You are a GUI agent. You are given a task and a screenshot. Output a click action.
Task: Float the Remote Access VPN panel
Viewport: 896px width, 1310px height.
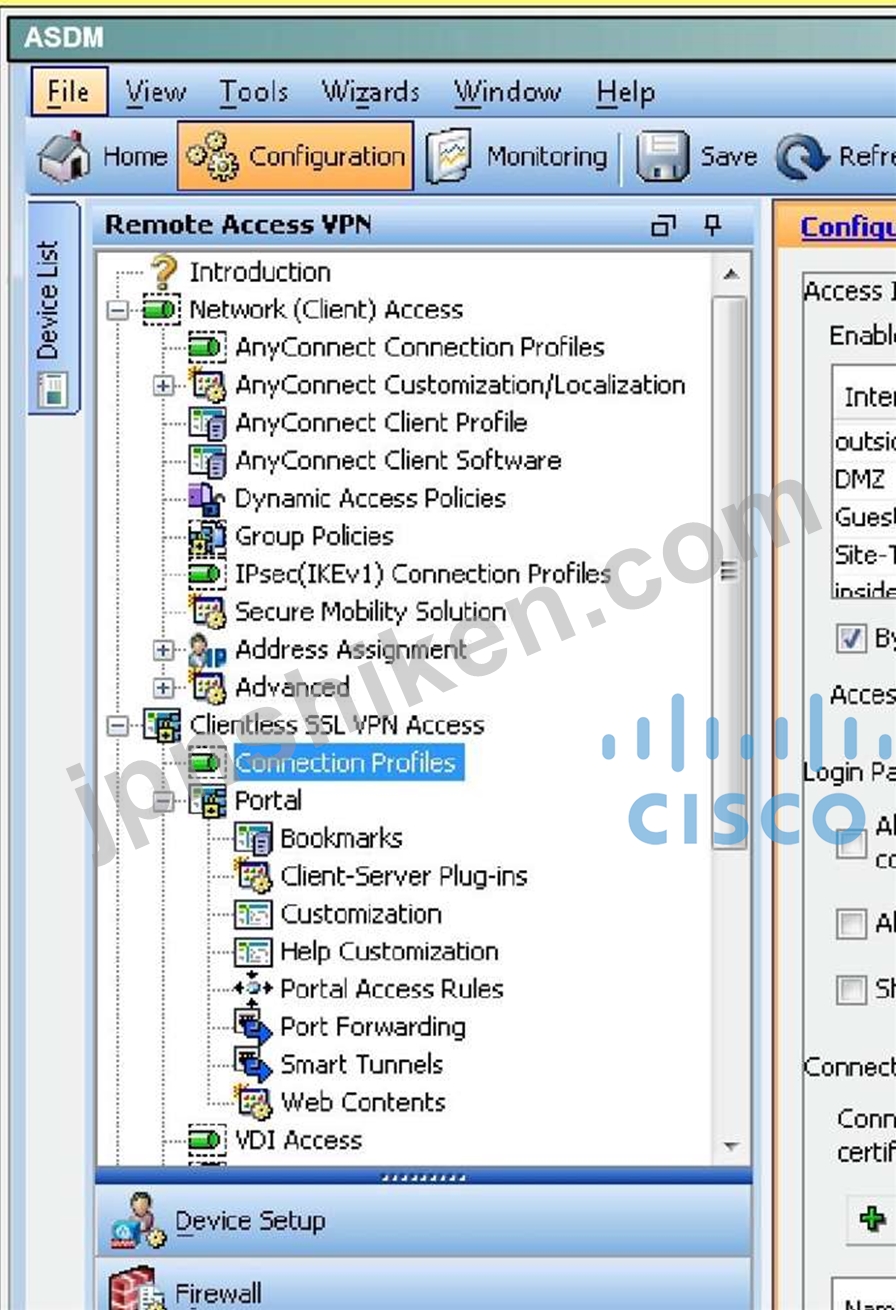tap(663, 226)
